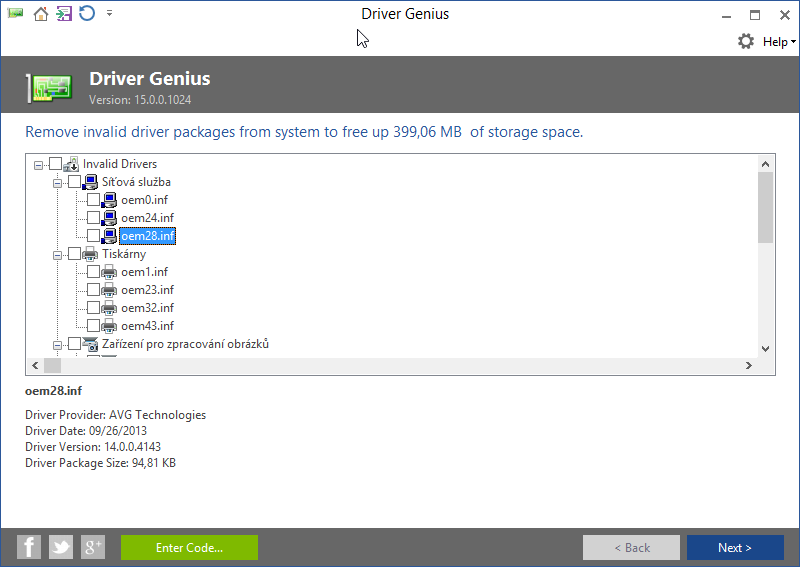800x567 pixels.
Task: Click the purple import arrow toolbar icon
Action: [x=64, y=14]
